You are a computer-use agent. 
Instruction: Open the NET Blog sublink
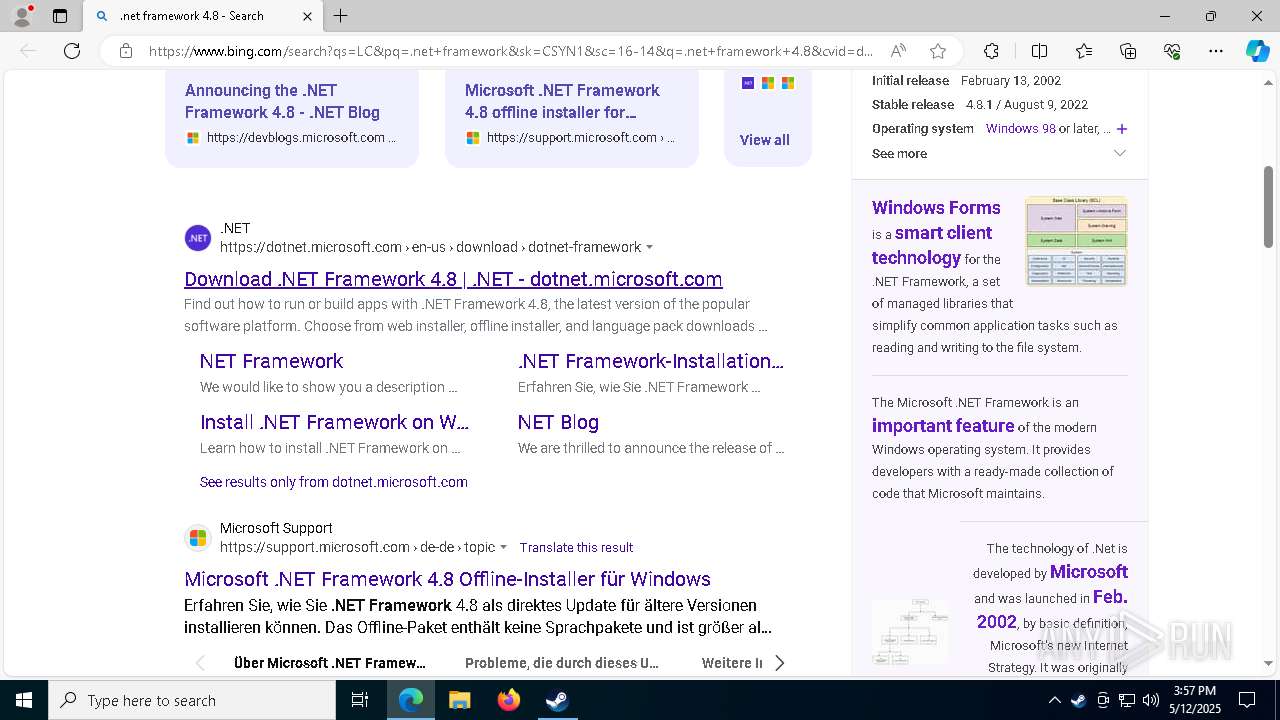pos(558,422)
